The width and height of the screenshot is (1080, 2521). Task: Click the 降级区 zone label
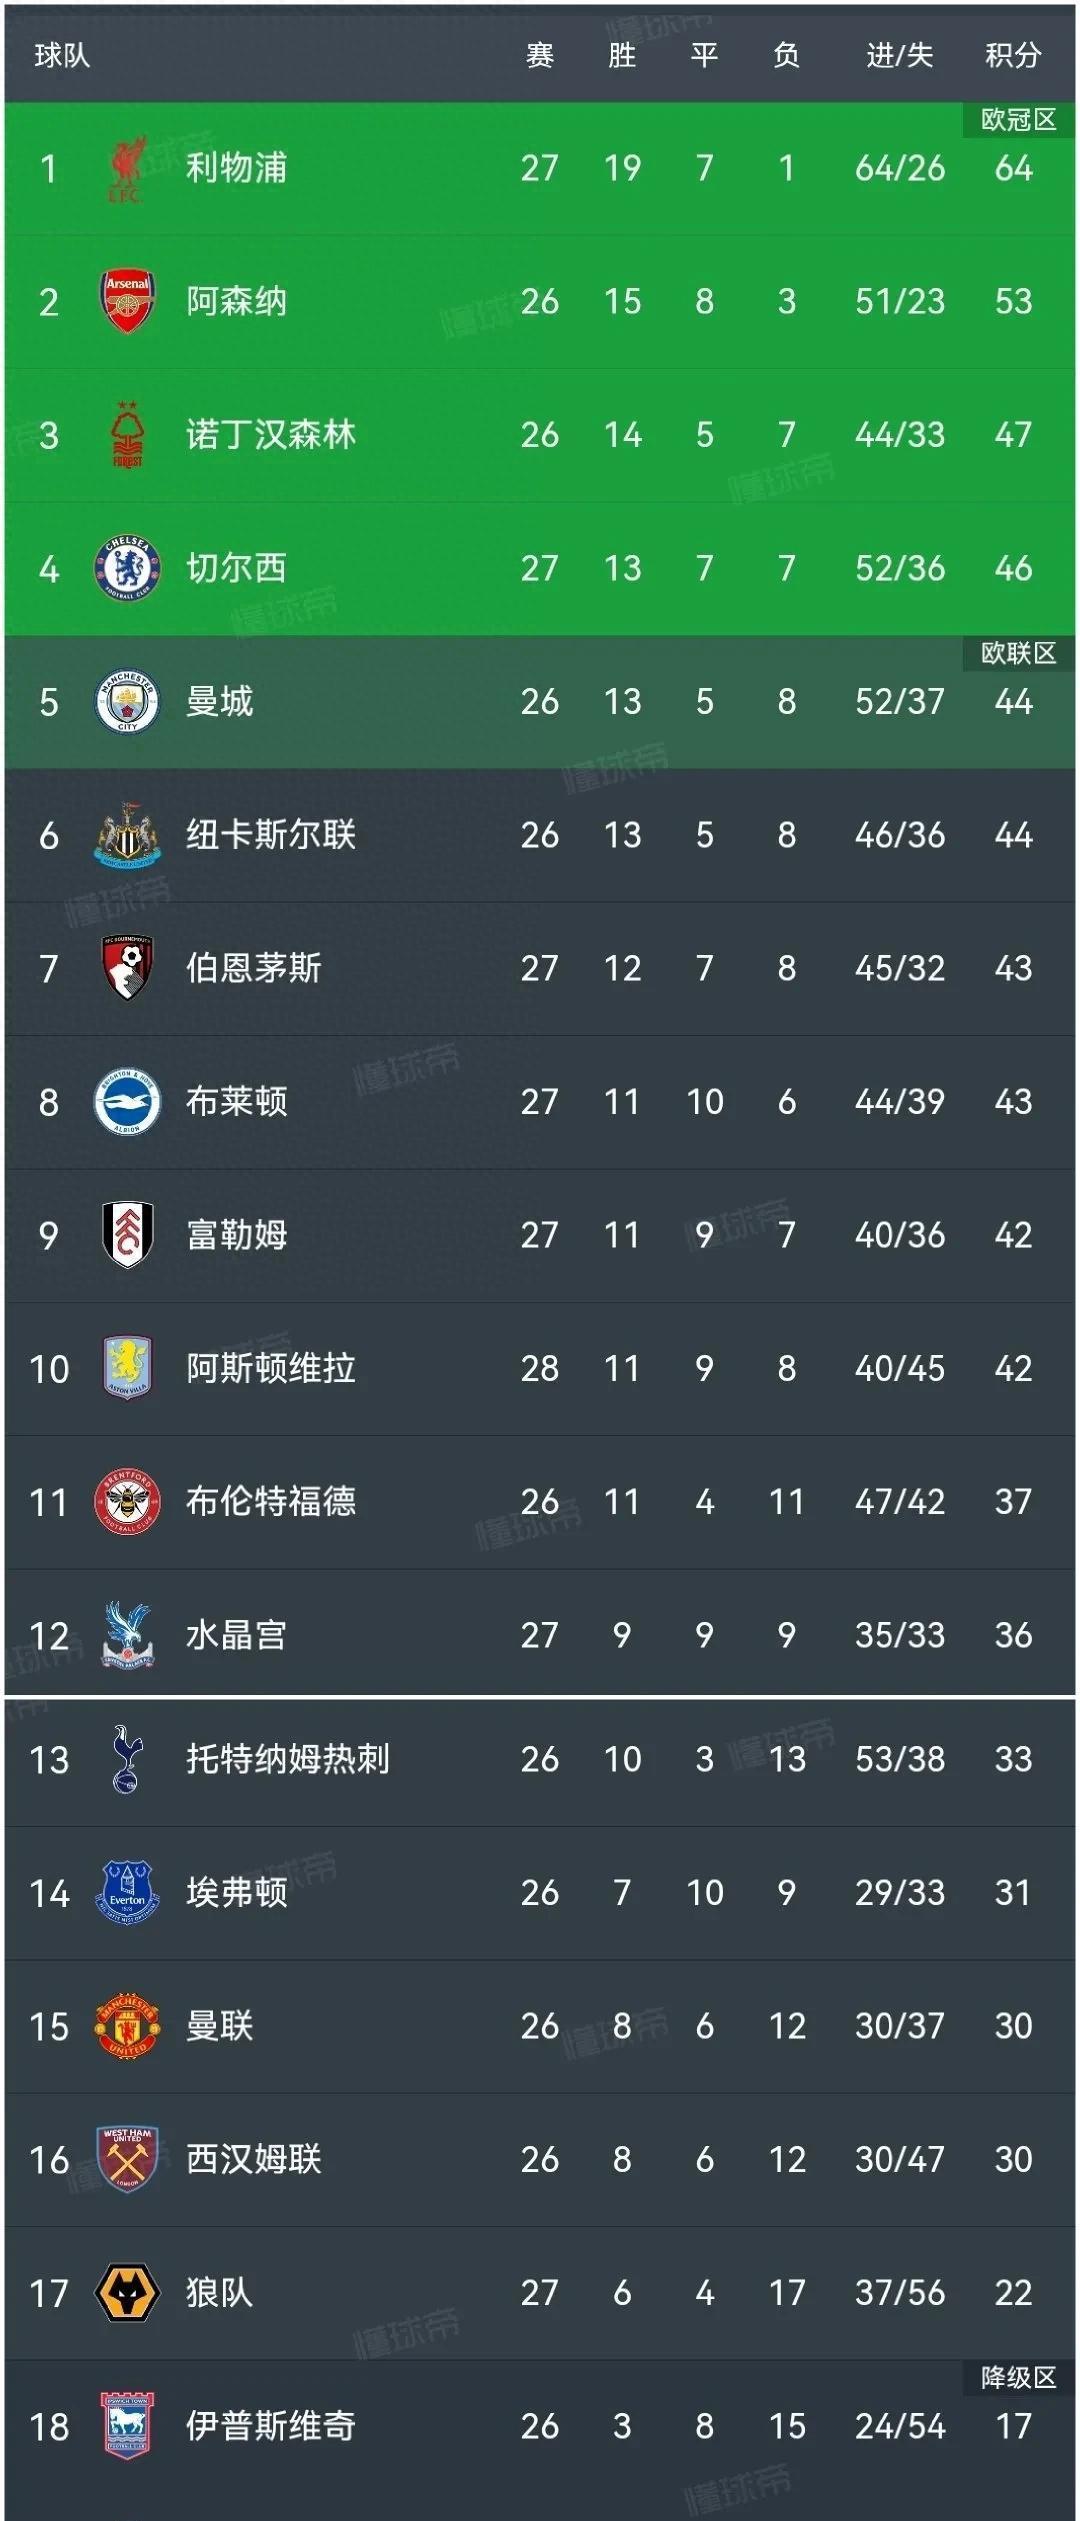click(1018, 2377)
